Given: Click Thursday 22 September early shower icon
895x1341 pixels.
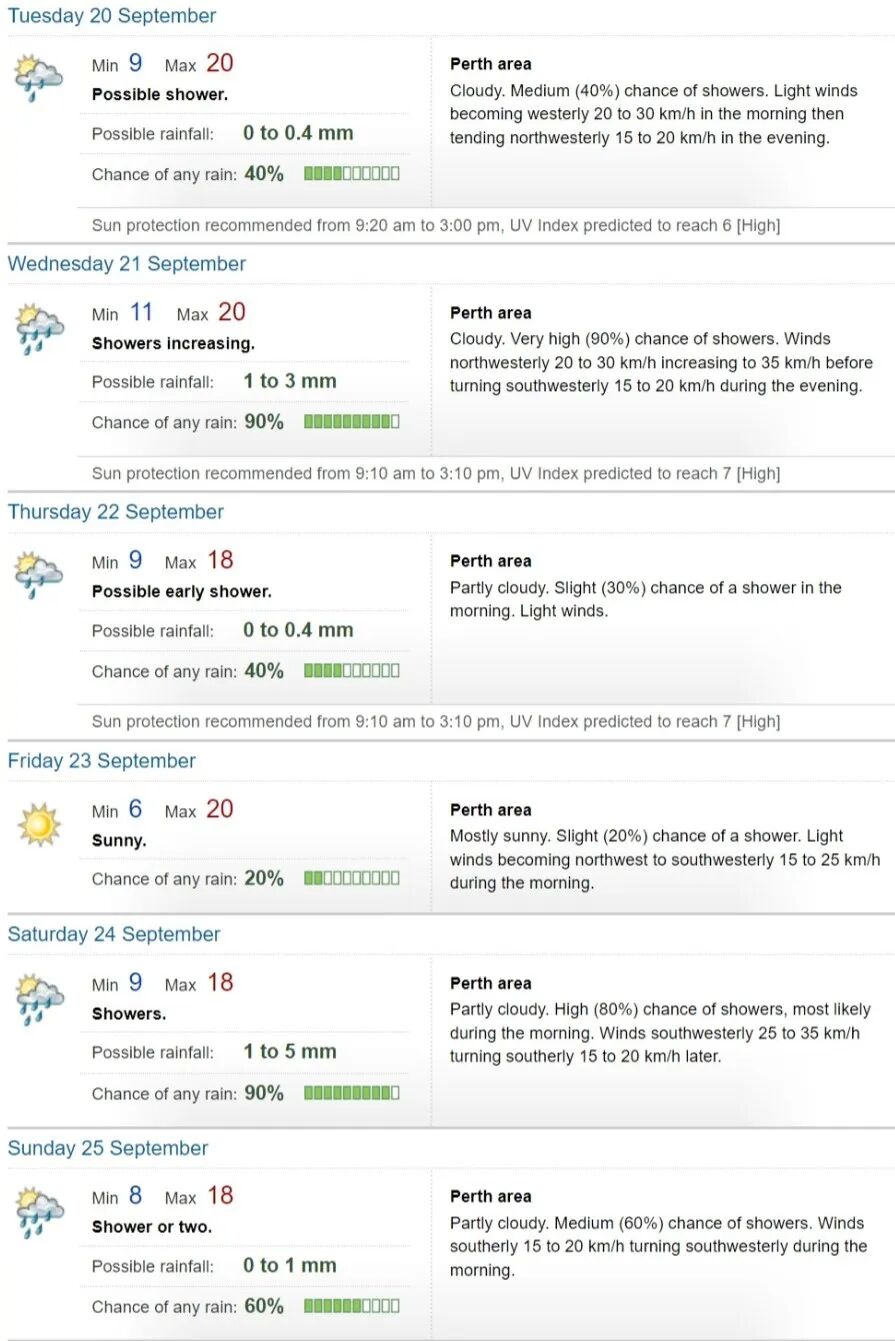Looking at the screenshot, I should pos(38,575).
